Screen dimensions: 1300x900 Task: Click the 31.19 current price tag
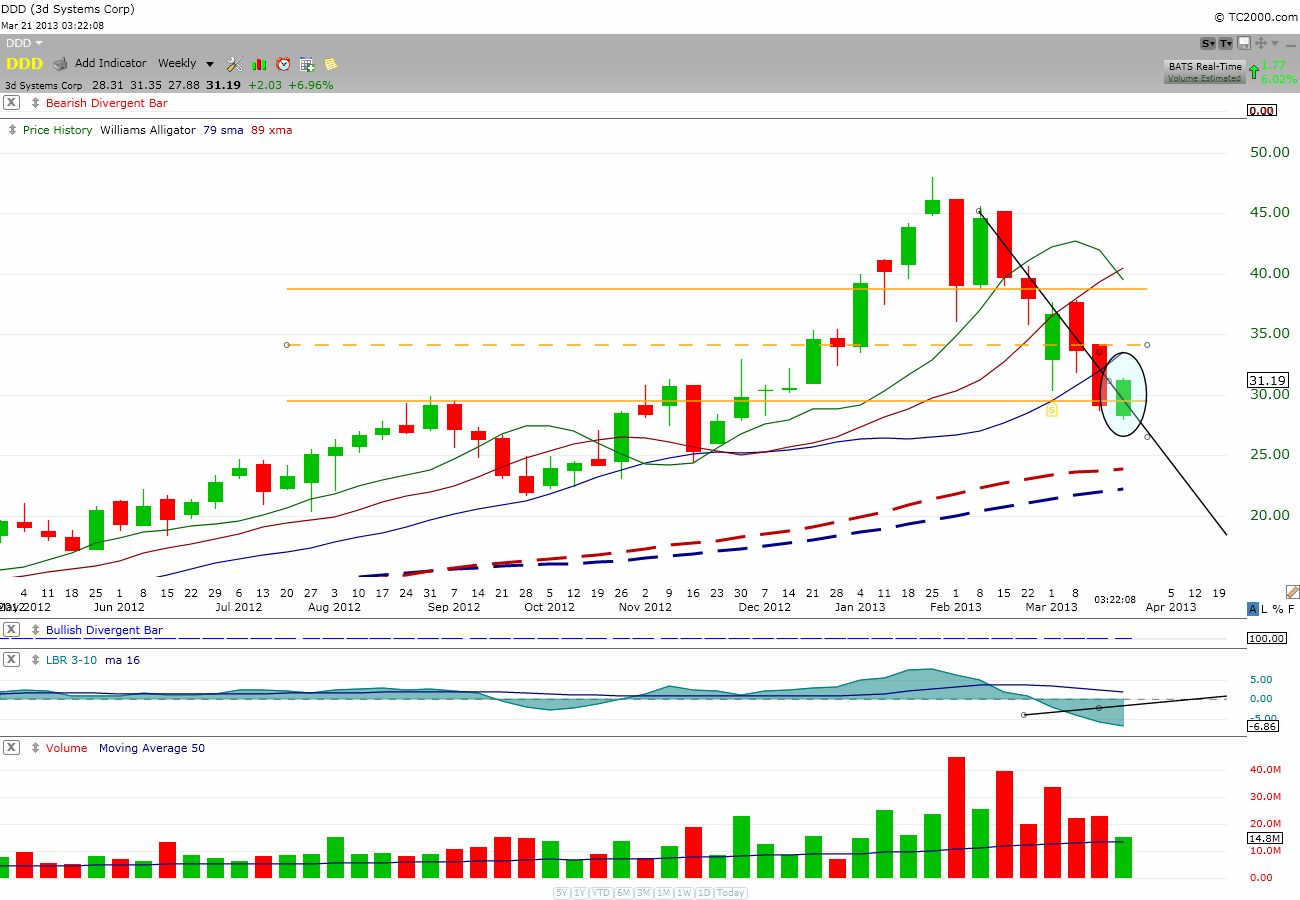pyautogui.click(x=1267, y=380)
